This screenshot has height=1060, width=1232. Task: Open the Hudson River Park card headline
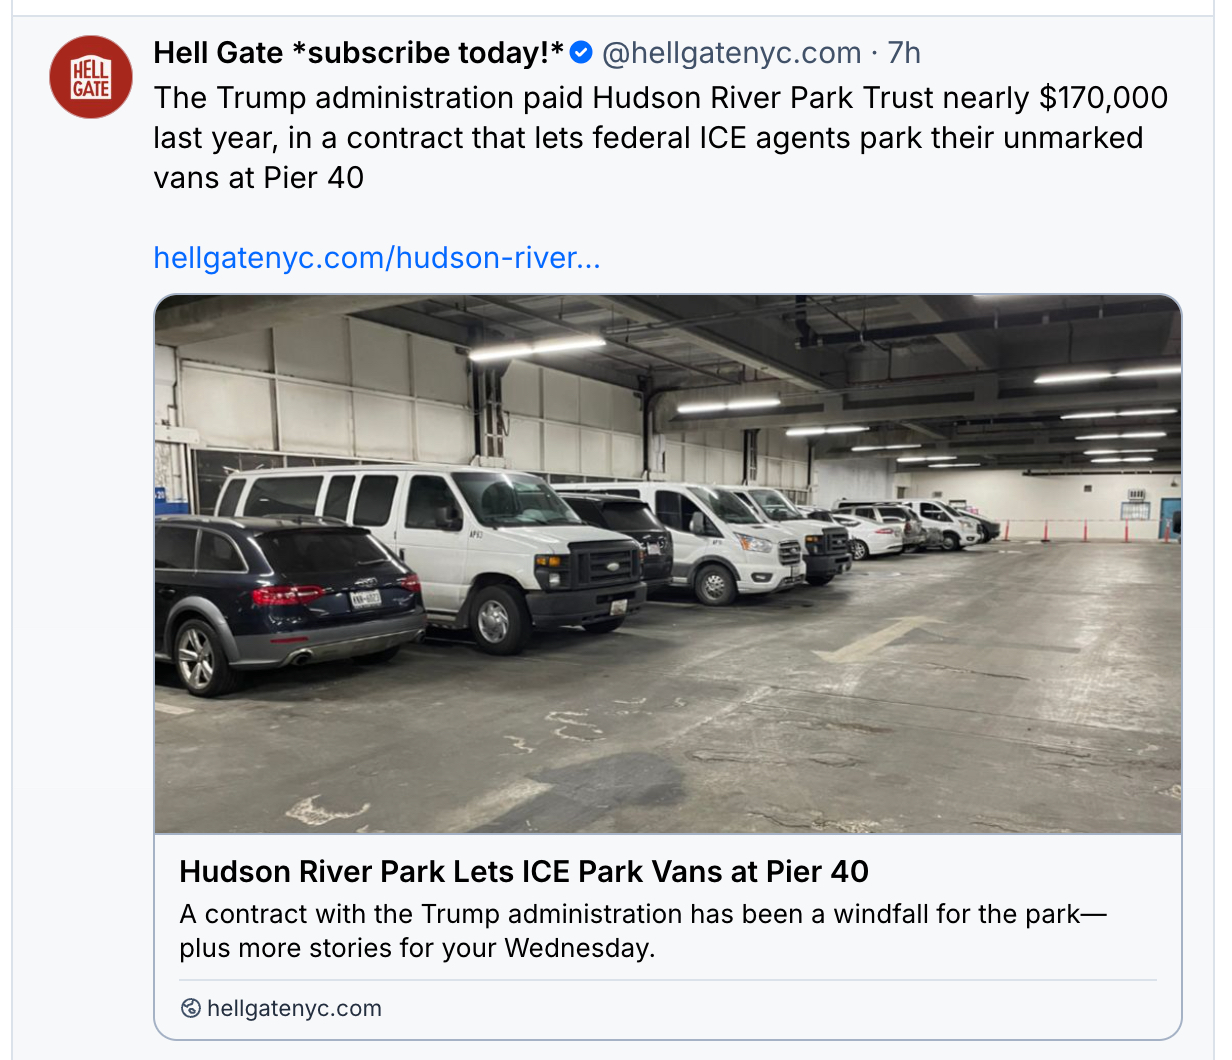[524, 872]
